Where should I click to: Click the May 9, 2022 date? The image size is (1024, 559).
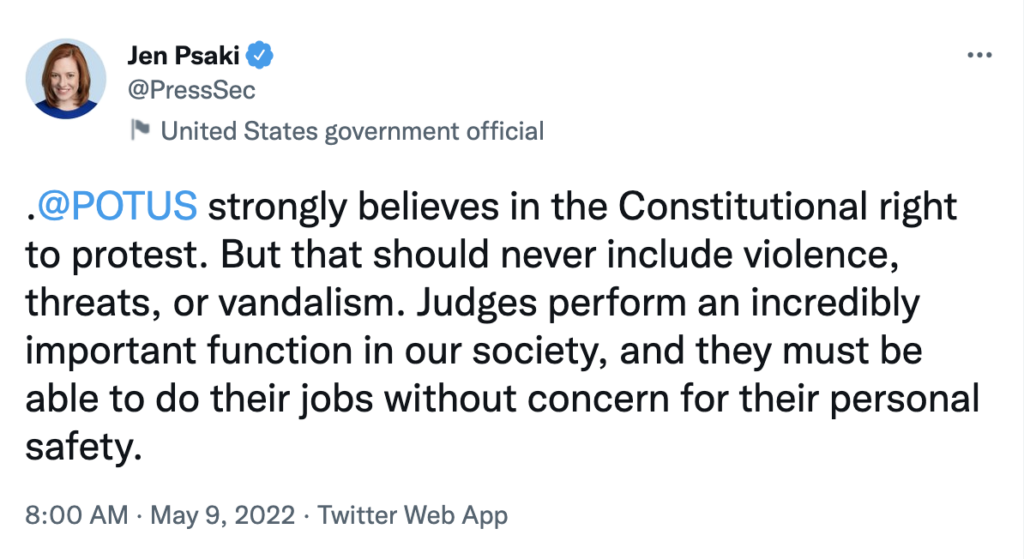coord(223,517)
